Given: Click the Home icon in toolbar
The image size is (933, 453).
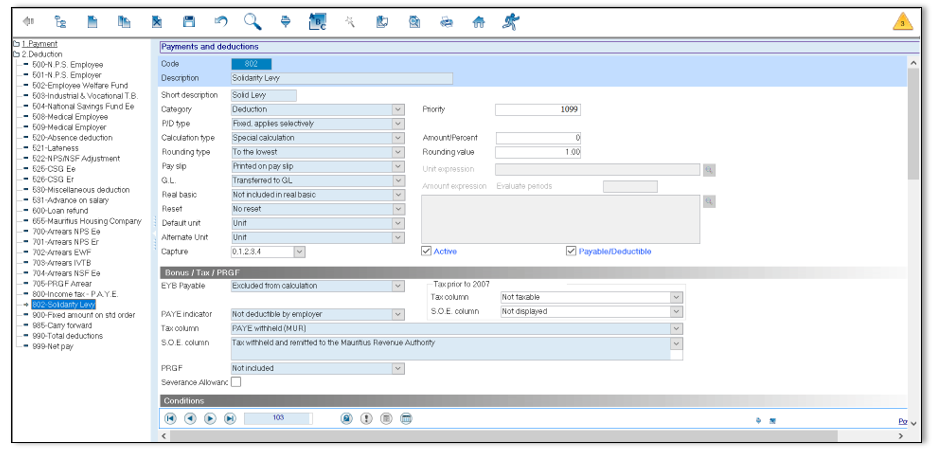Looking at the screenshot, I should (x=478, y=20).
